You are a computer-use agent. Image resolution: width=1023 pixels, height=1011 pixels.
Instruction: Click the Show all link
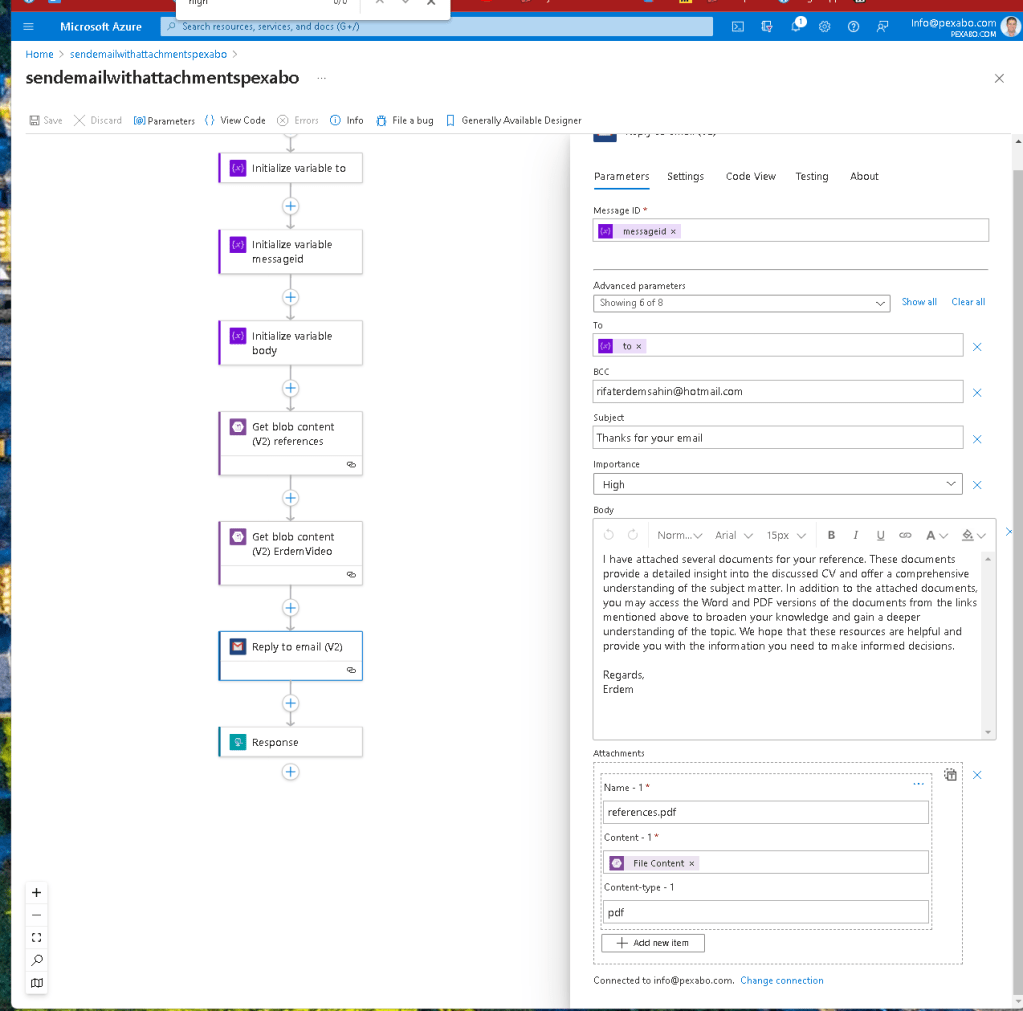919,302
